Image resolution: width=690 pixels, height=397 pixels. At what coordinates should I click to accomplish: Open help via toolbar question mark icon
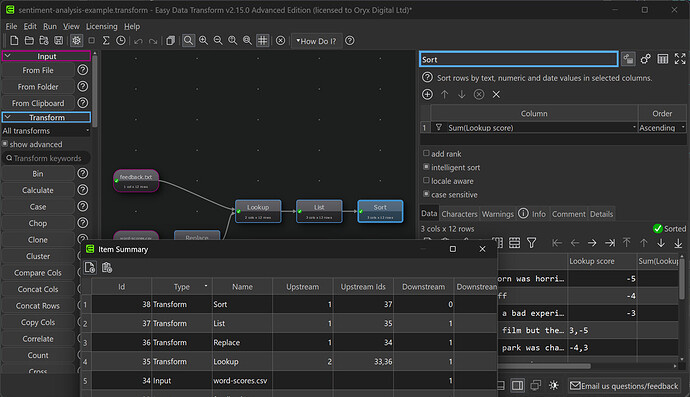click(349, 41)
